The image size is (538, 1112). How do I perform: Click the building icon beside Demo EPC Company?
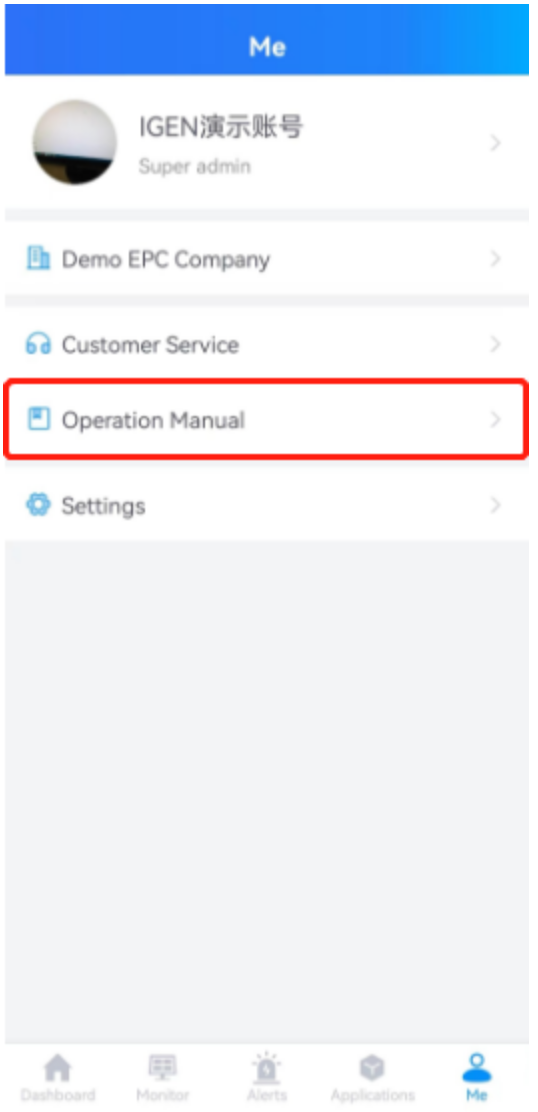click(x=38, y=259)
